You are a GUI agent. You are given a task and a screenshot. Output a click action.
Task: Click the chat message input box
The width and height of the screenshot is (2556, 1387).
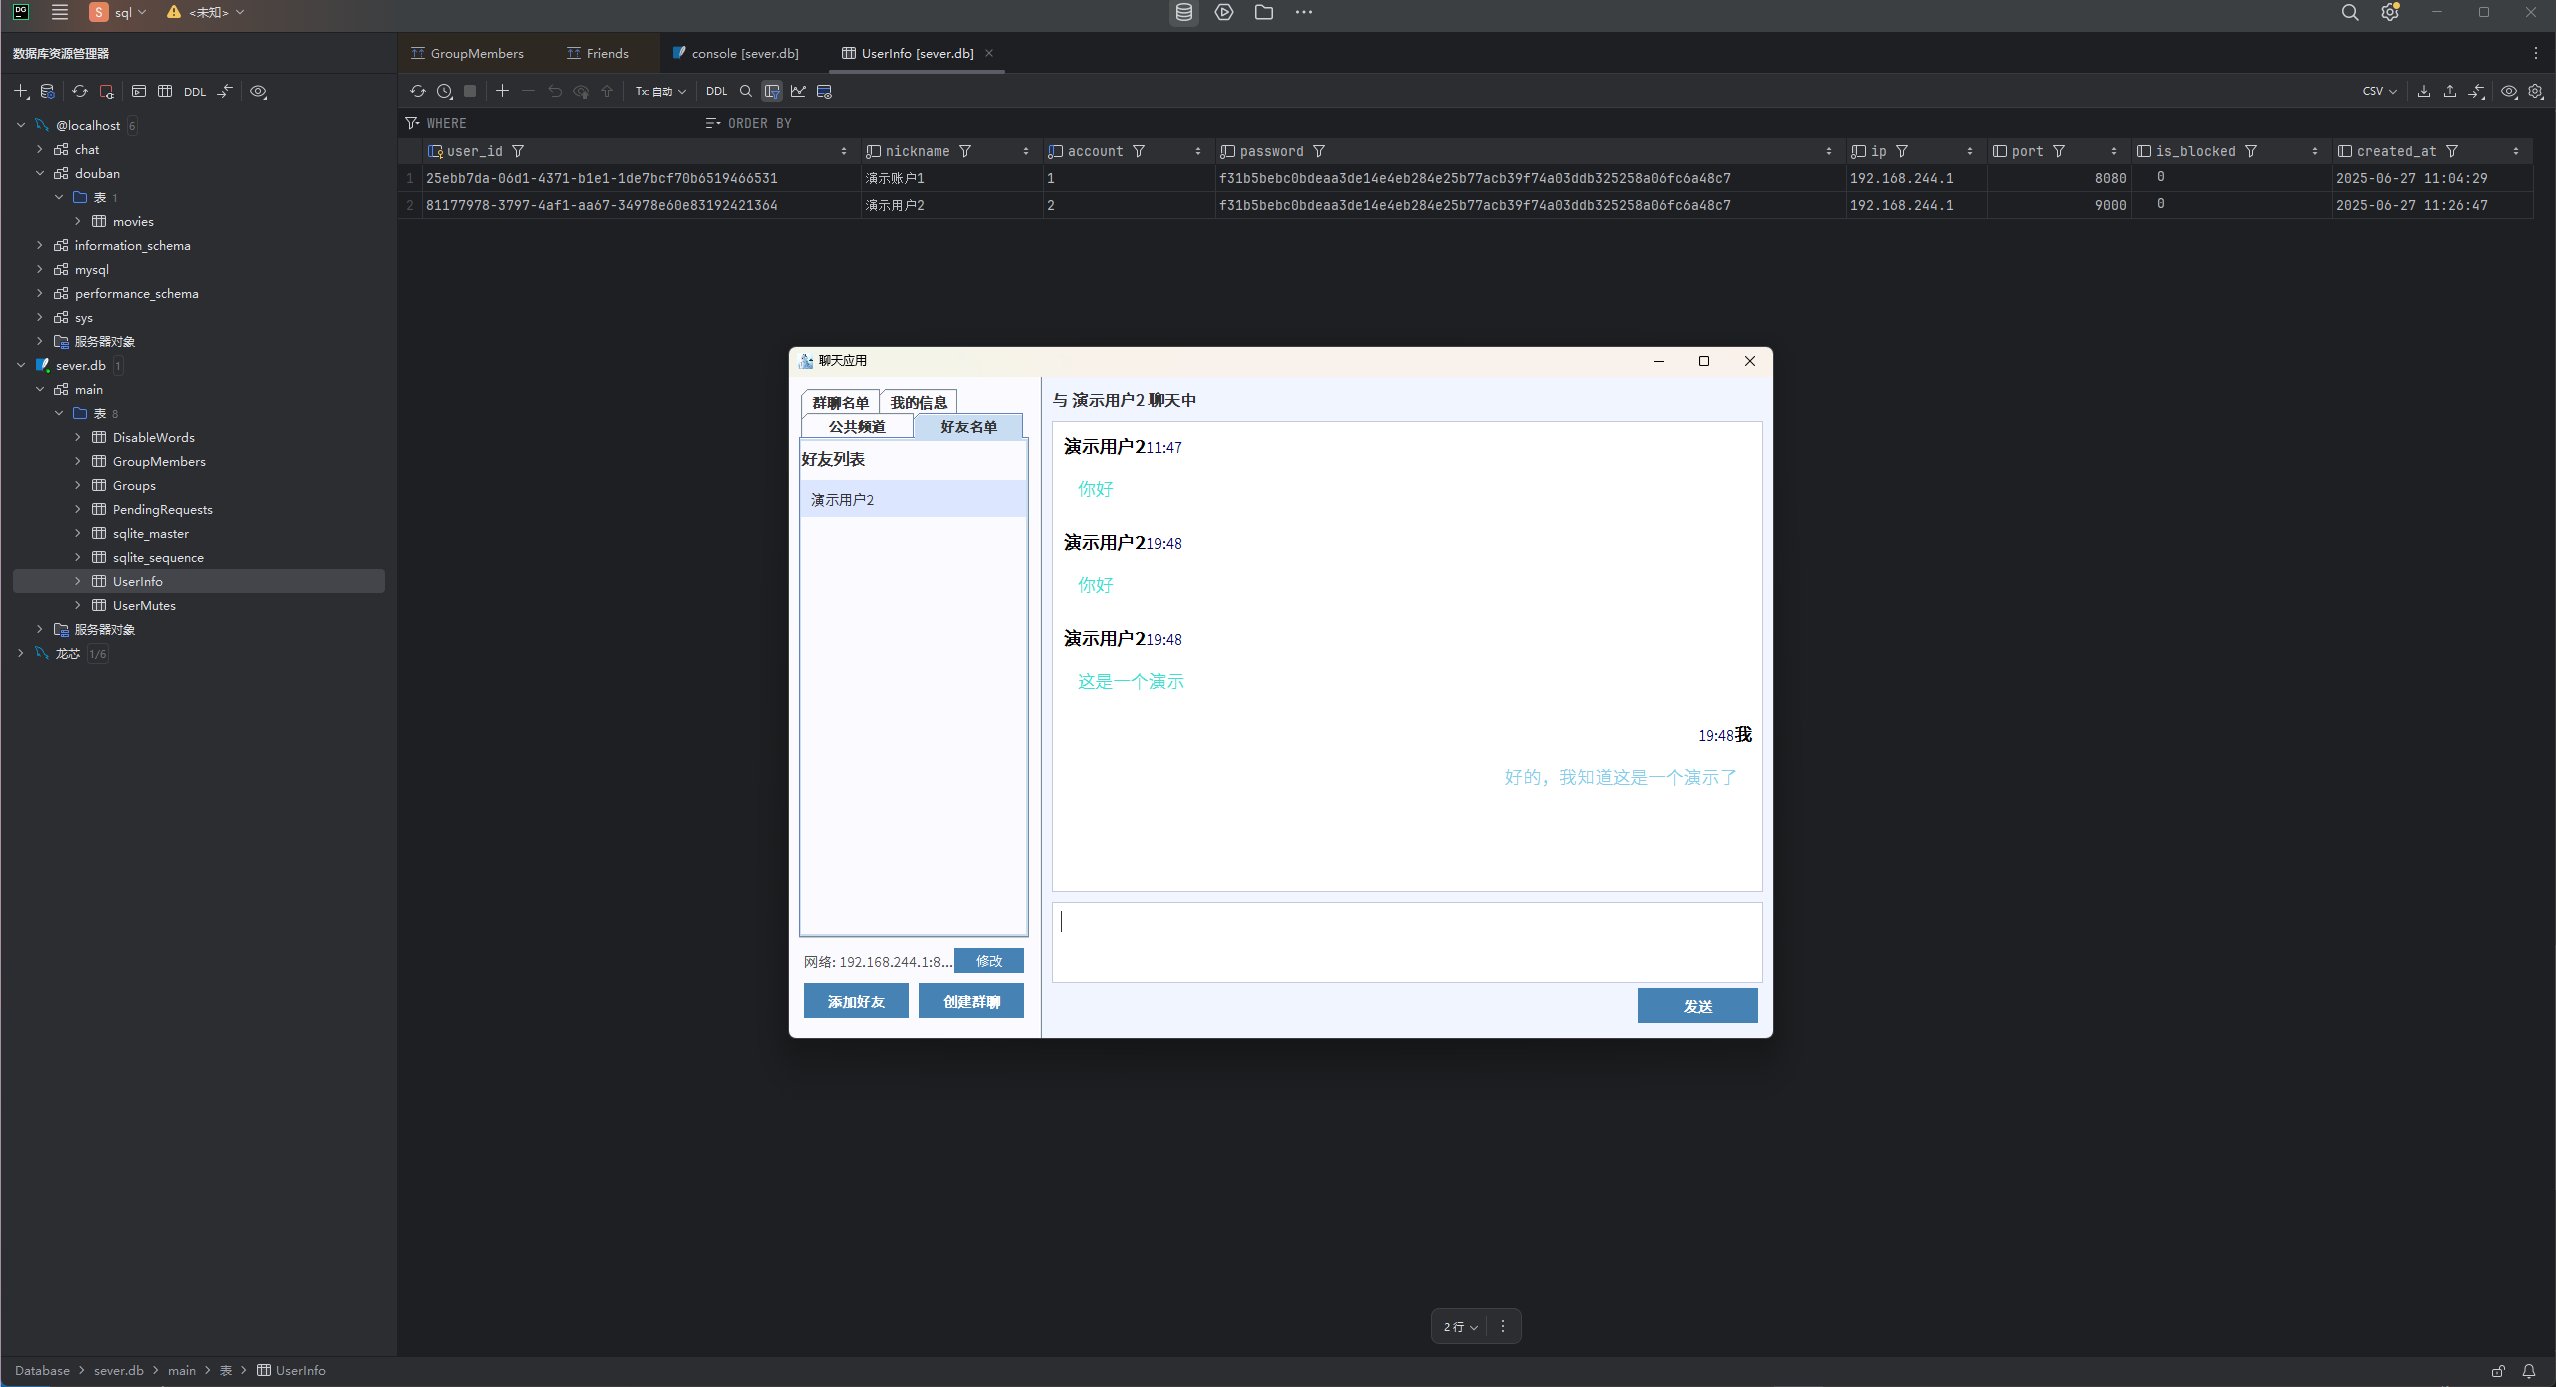(x=1406, y=942)
